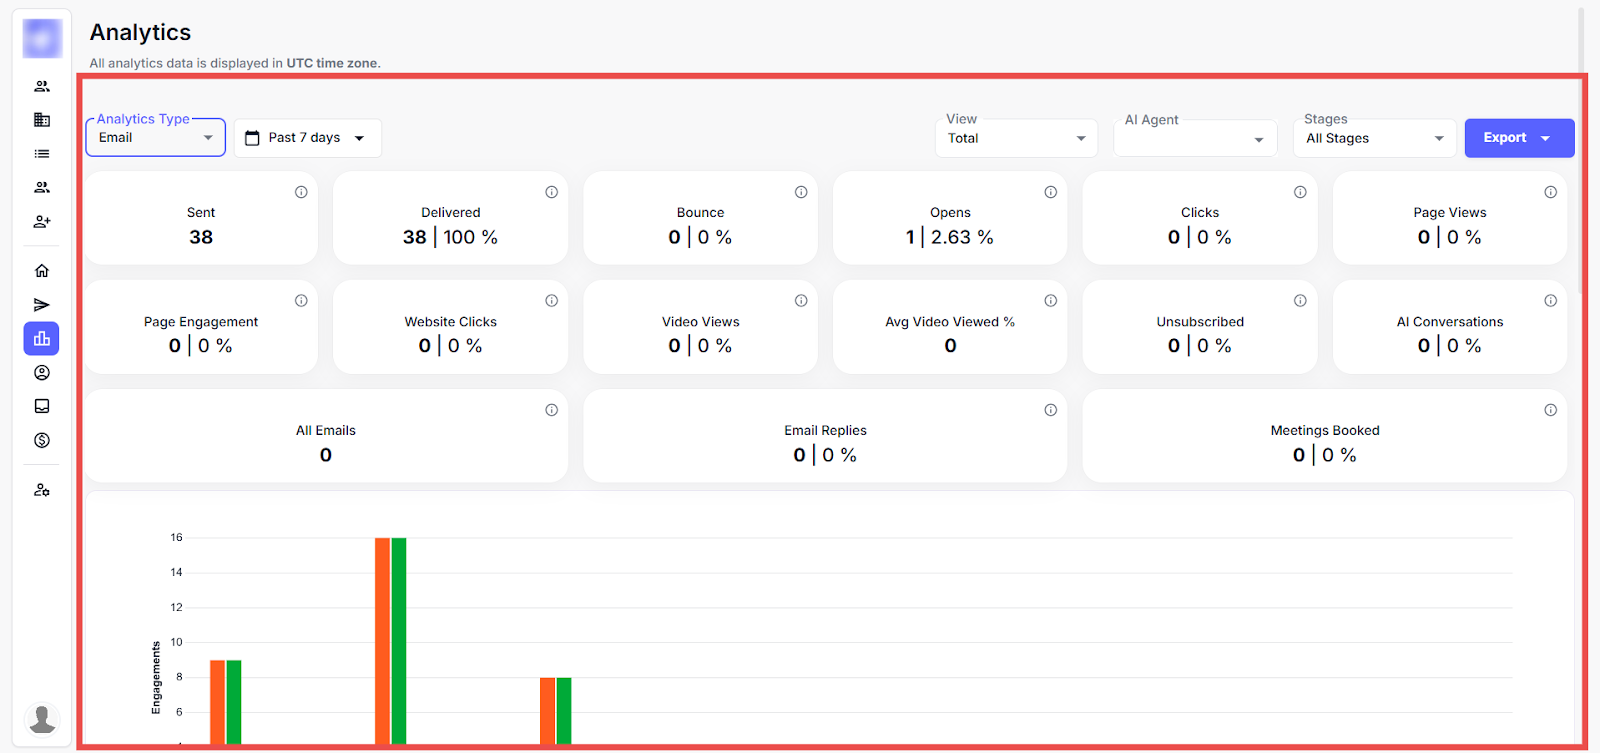Click the paper plane send icon
This screenshot has width=1600, height=753.
[x=42, y=305]
